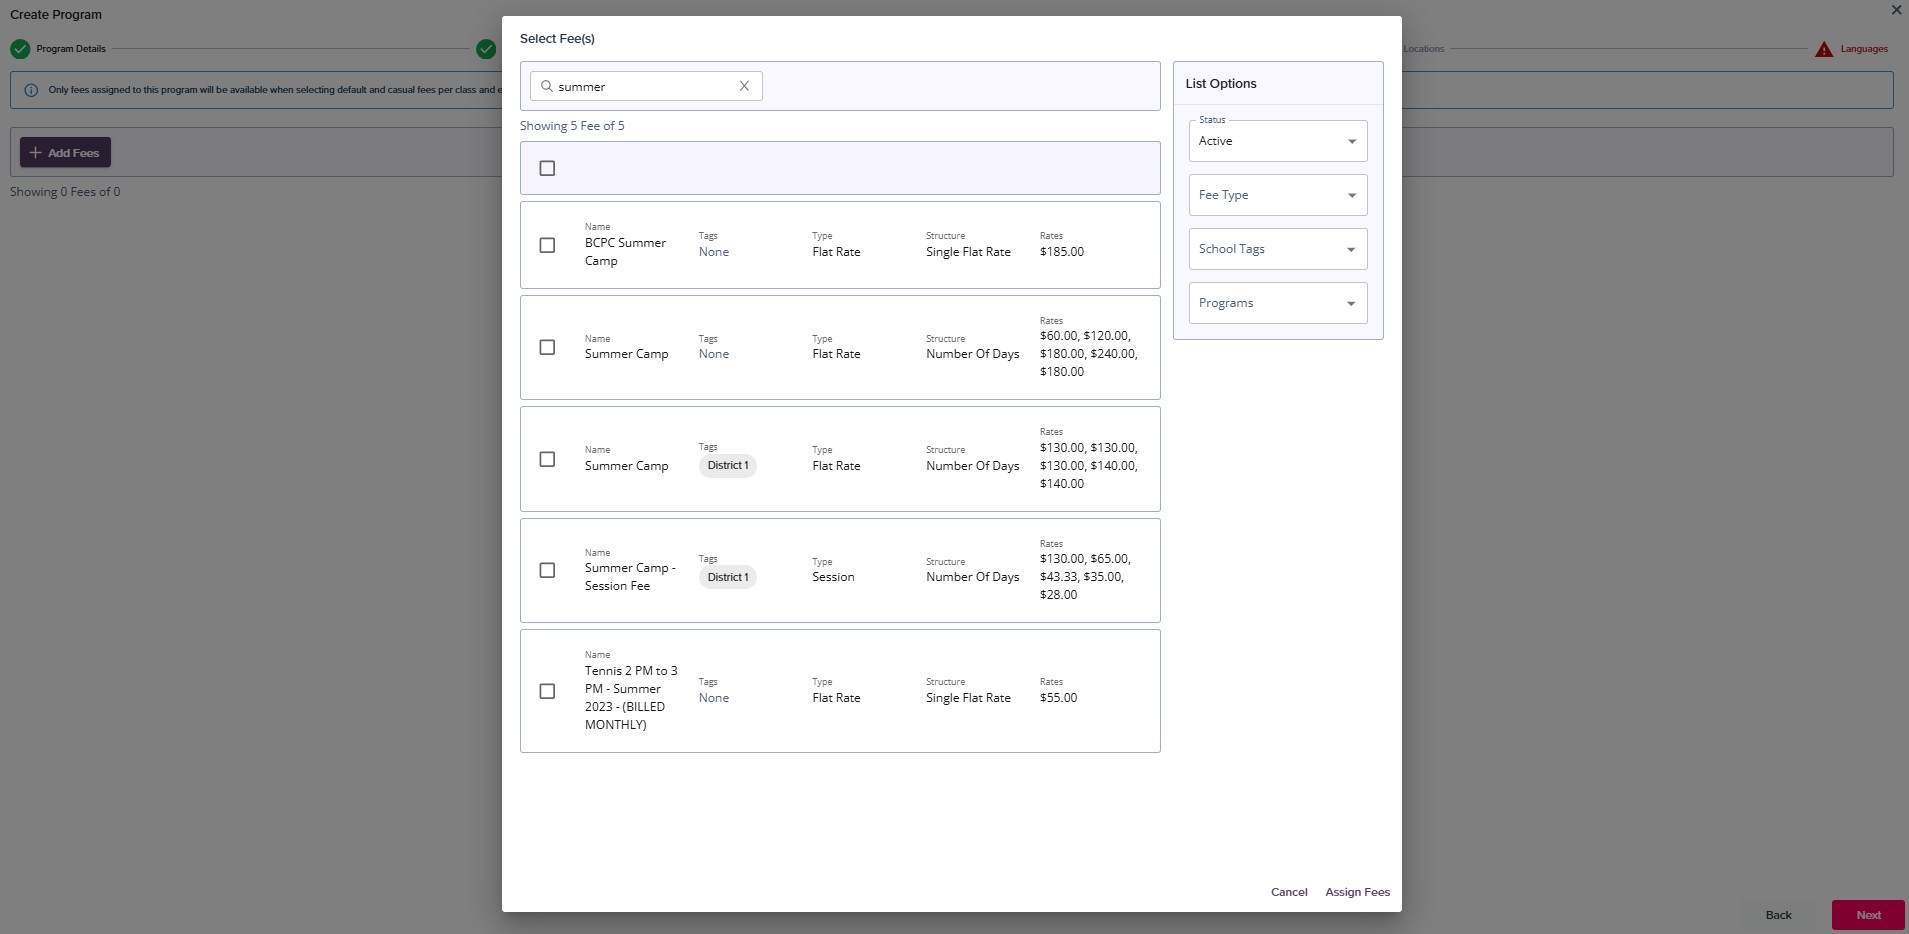Viewport: 1909px width, 934px height.
Task: Check the BCPC Summer Camp fee
Action: click(547, 245)
